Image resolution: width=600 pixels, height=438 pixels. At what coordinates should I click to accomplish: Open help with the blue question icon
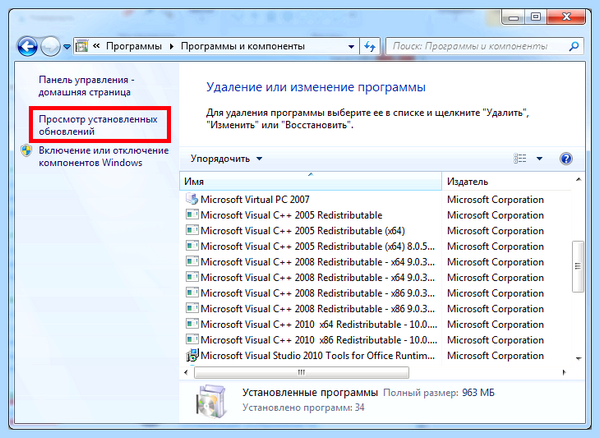click(566, 158)
